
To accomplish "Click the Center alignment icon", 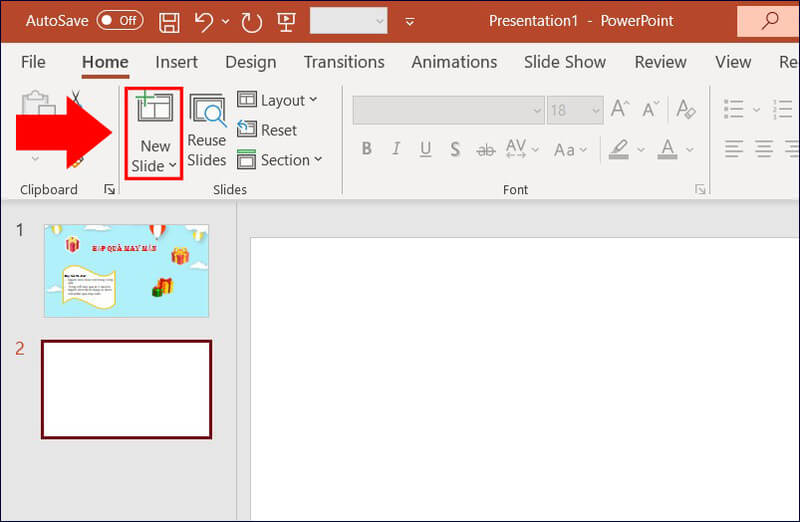I will click(764, 149).
